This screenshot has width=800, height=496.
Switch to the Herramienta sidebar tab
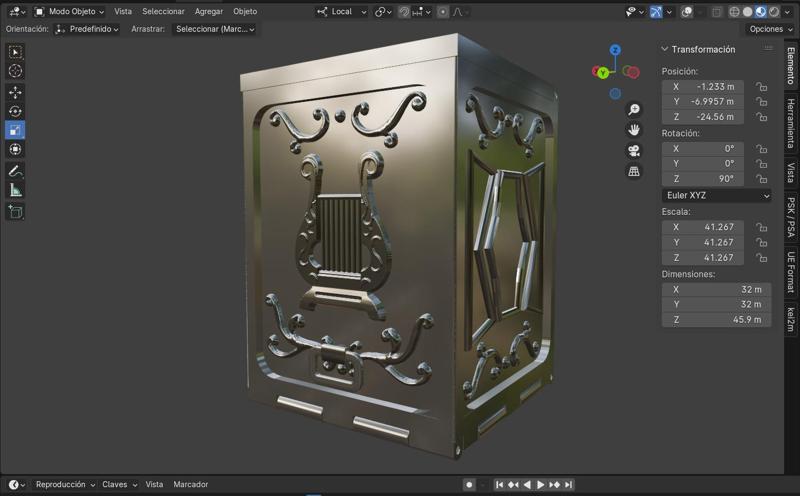coord(790,123)
